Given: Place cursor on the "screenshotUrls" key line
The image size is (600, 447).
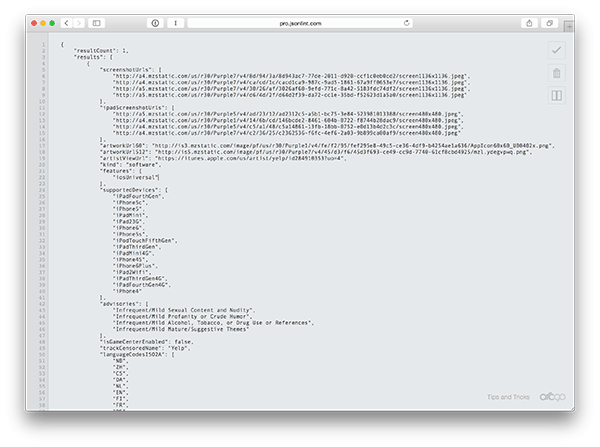Looking at the screenshot, I should [x=129, y=68].
